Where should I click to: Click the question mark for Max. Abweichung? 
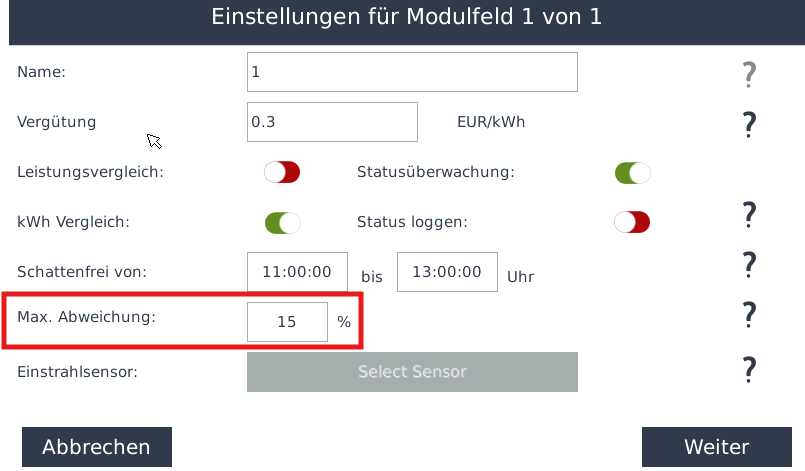click(747, 315)
